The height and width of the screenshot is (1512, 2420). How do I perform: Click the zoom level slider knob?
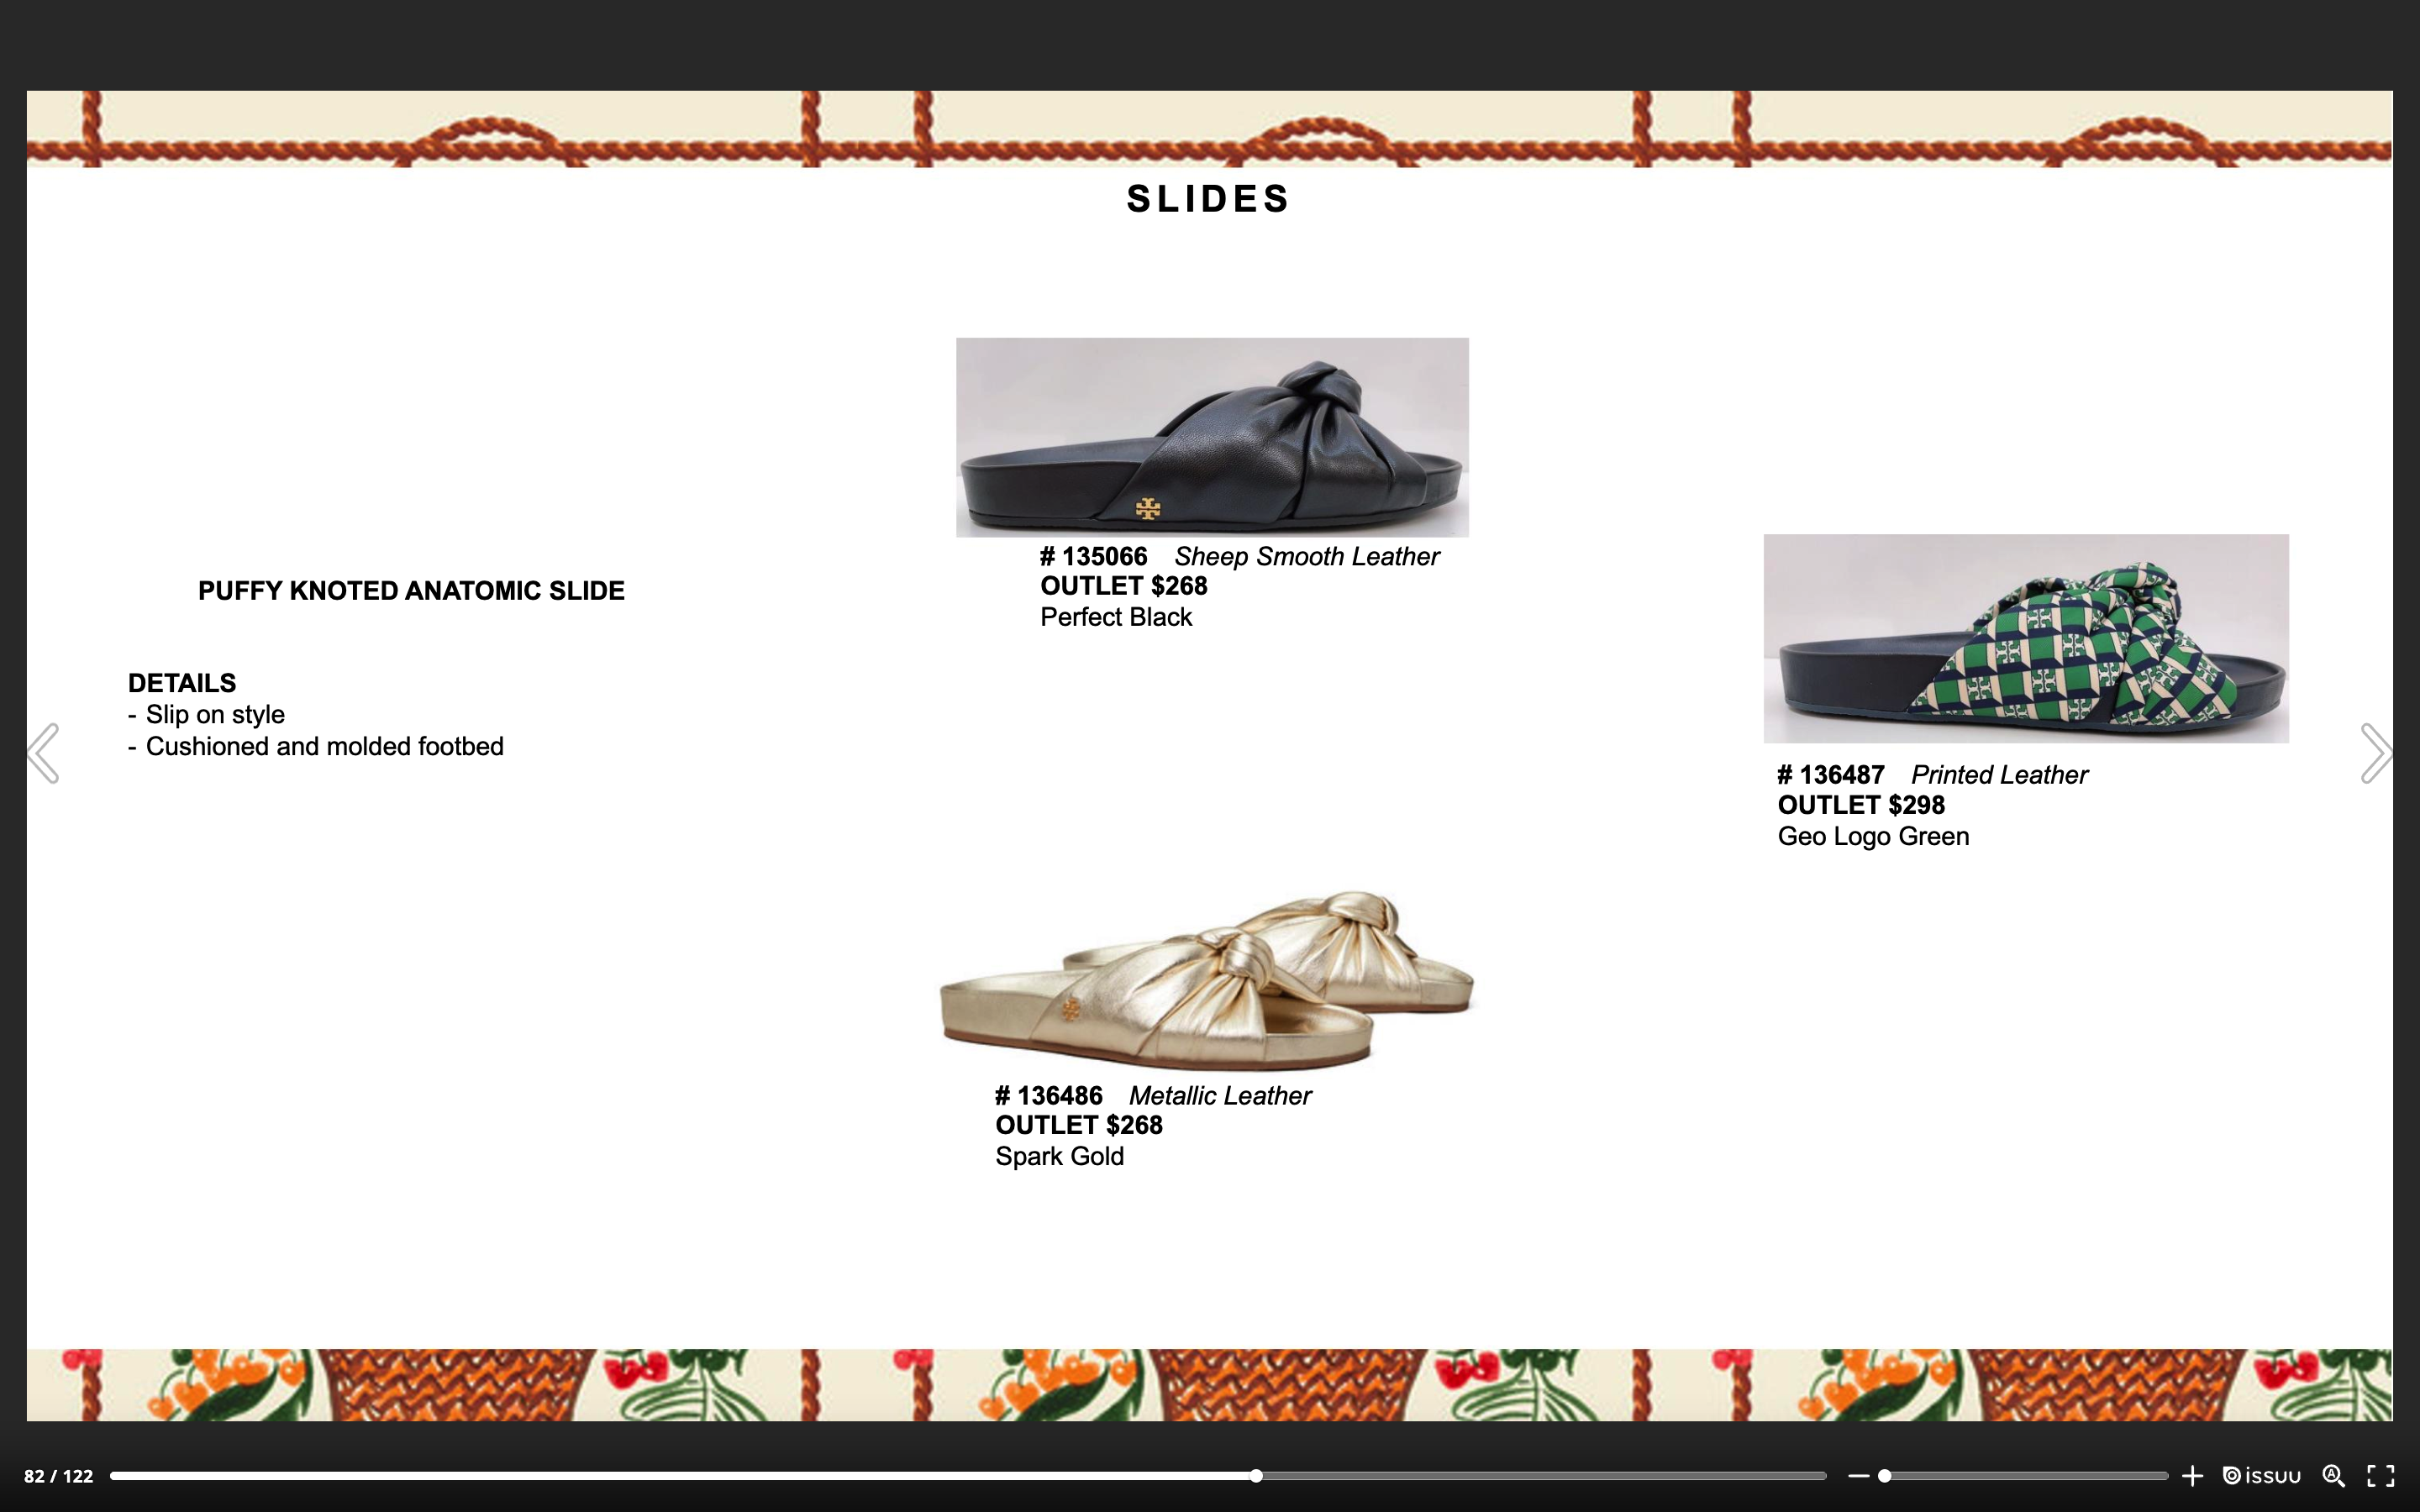(1884, 1476)
